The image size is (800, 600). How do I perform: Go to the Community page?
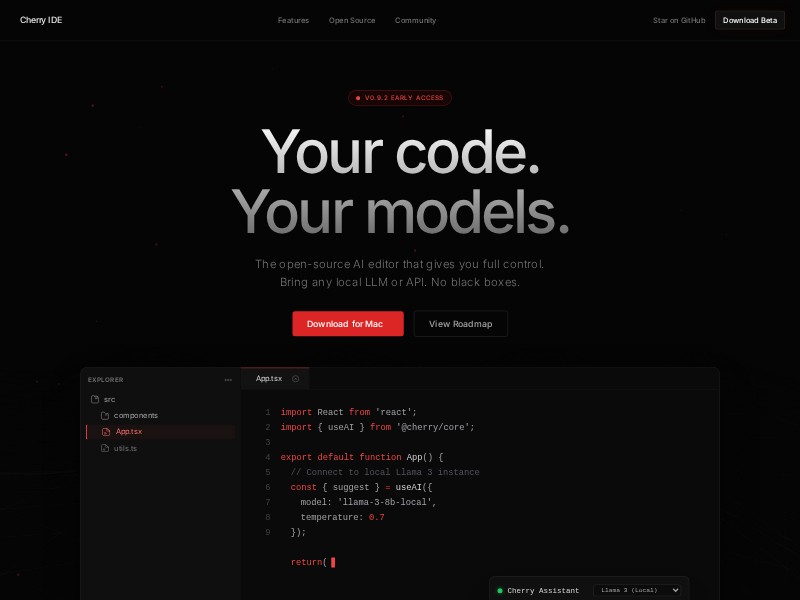click(x=415, y=20)
